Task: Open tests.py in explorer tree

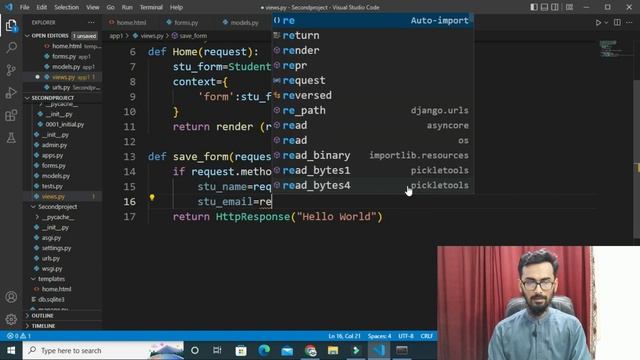Action: point(52,186)
